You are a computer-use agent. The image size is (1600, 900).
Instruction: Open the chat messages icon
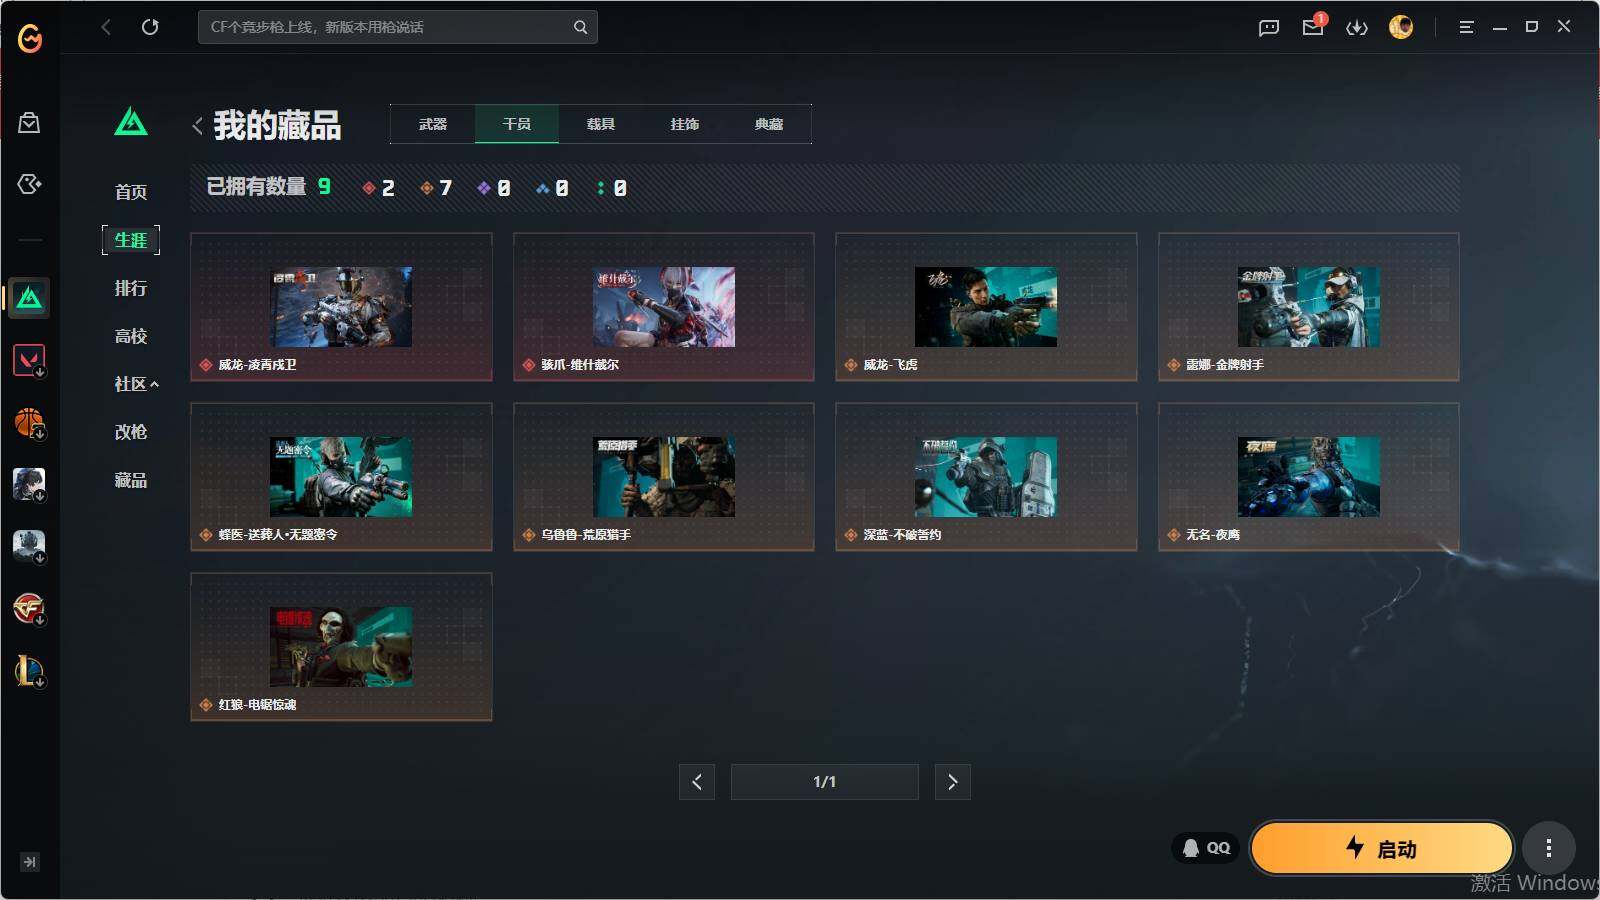pos(1269,27)
